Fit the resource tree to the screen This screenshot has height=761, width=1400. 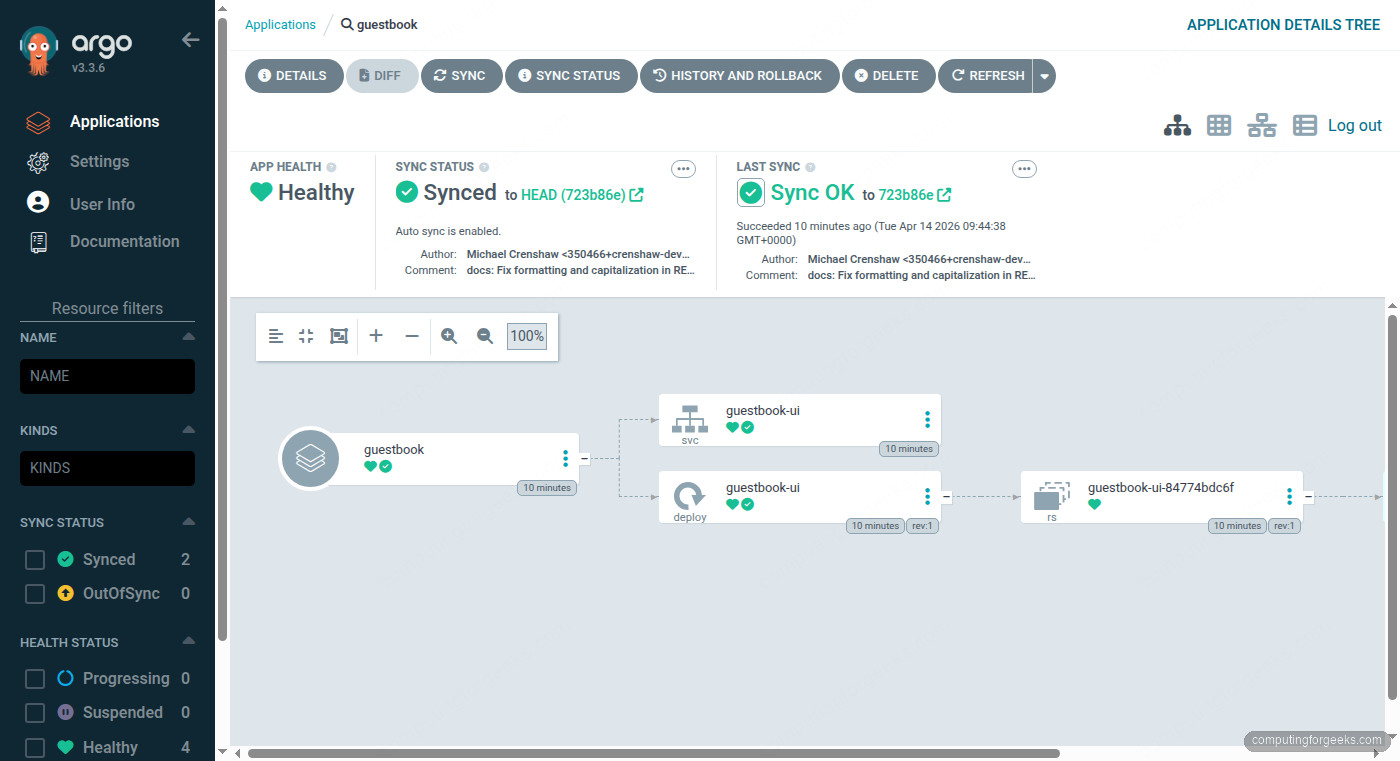tap(338, 336)
